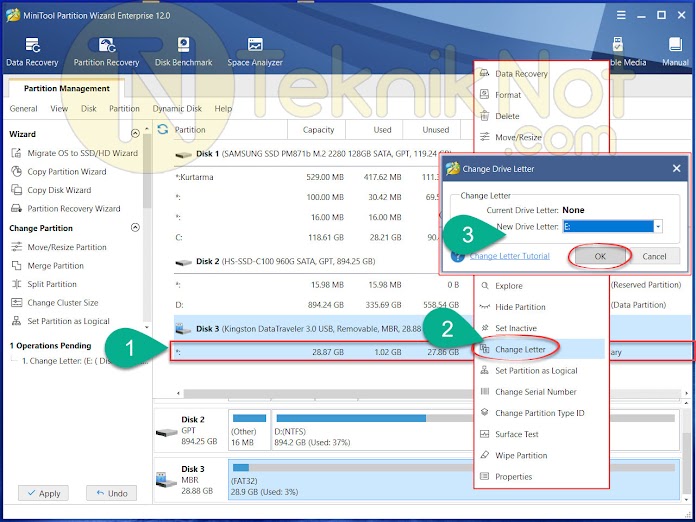The width and height of the screenshot is (696, 522).
Task: Confirm with OK in Change Drive Letter
Action: tap(600, 256)
